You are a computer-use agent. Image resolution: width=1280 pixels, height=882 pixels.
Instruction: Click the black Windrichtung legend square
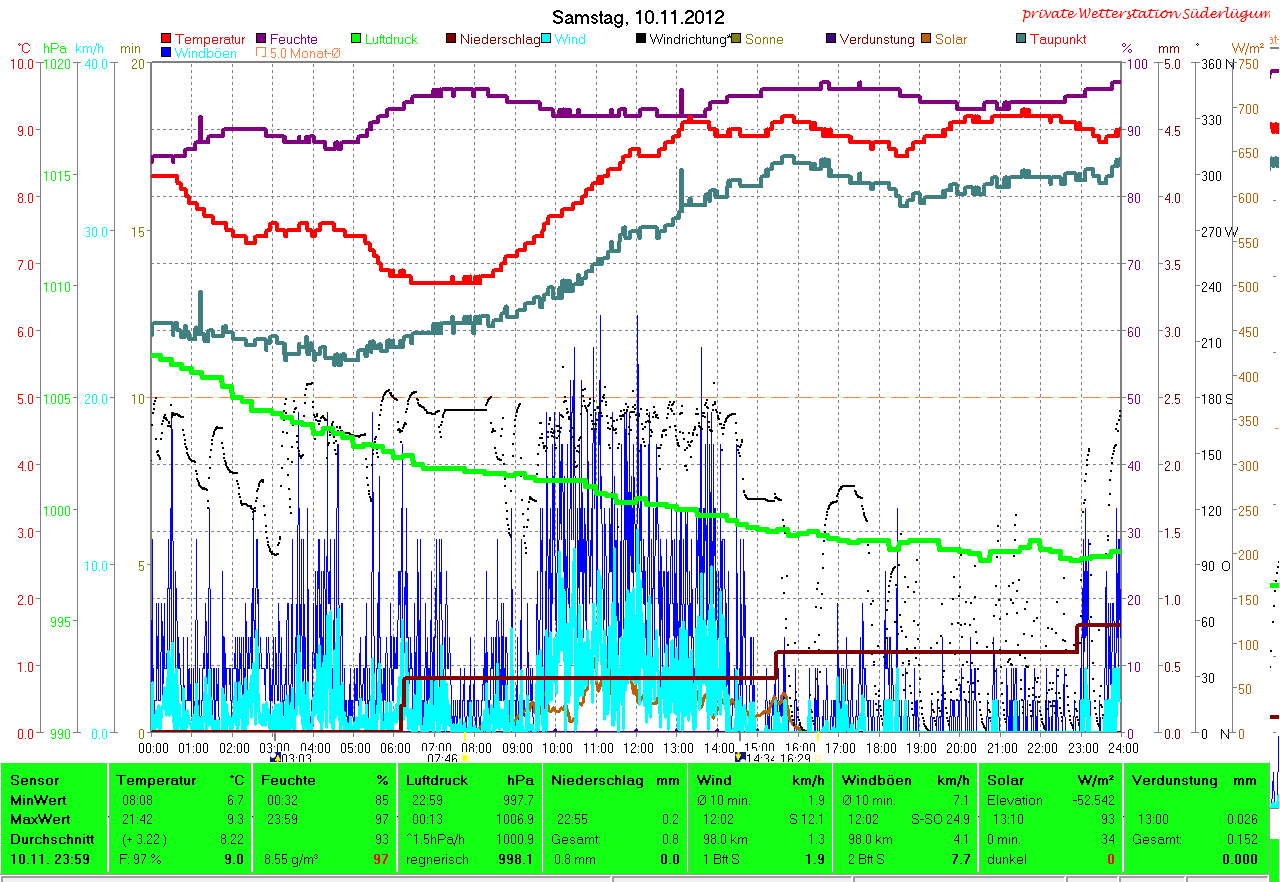tap(641, 40)
